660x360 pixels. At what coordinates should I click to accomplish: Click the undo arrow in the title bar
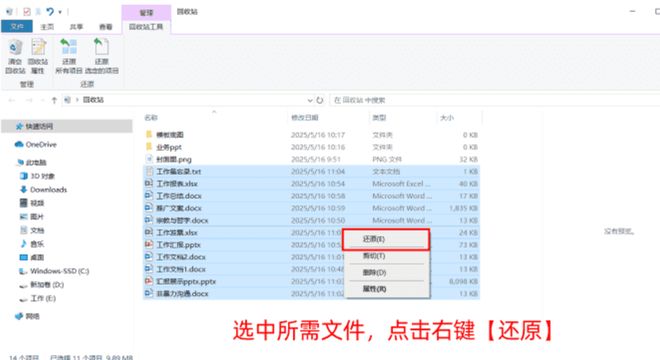click(50, 12)
